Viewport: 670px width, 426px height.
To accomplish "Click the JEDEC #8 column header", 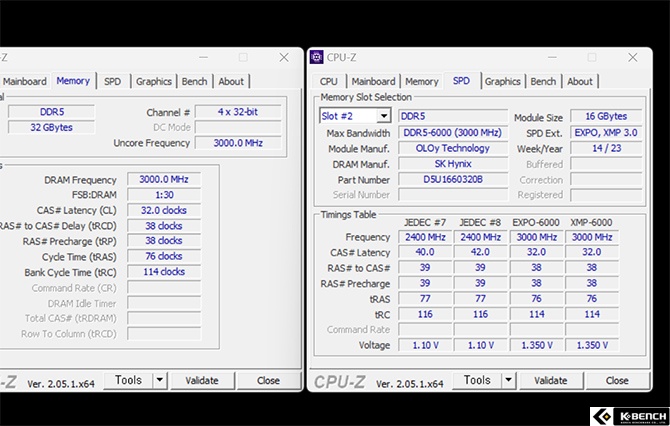I will click(480, 223).
